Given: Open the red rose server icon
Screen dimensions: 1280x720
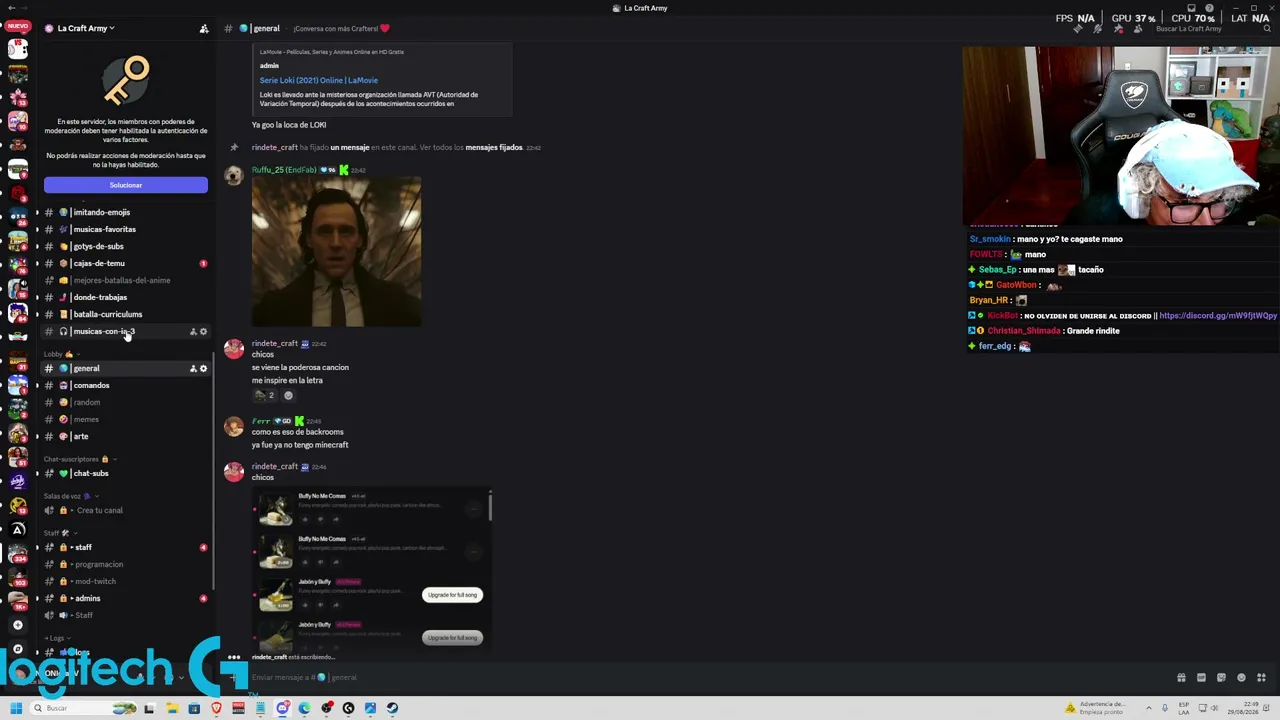Looking at the screenshot, I should (x=17, y=193).
